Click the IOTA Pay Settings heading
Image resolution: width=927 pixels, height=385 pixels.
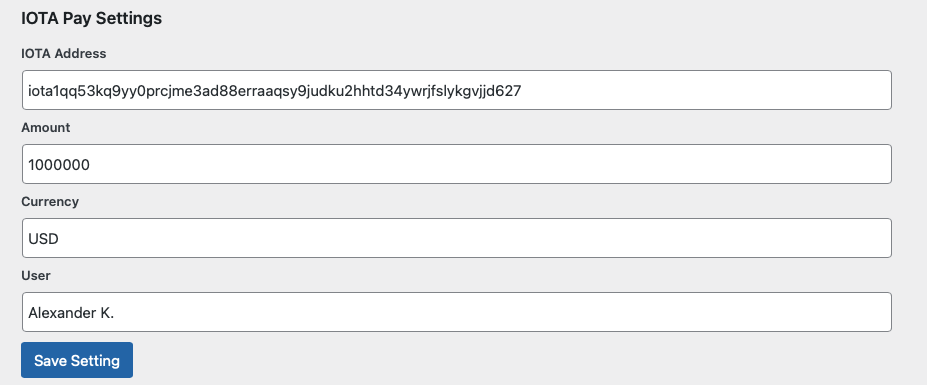point(92,18)
